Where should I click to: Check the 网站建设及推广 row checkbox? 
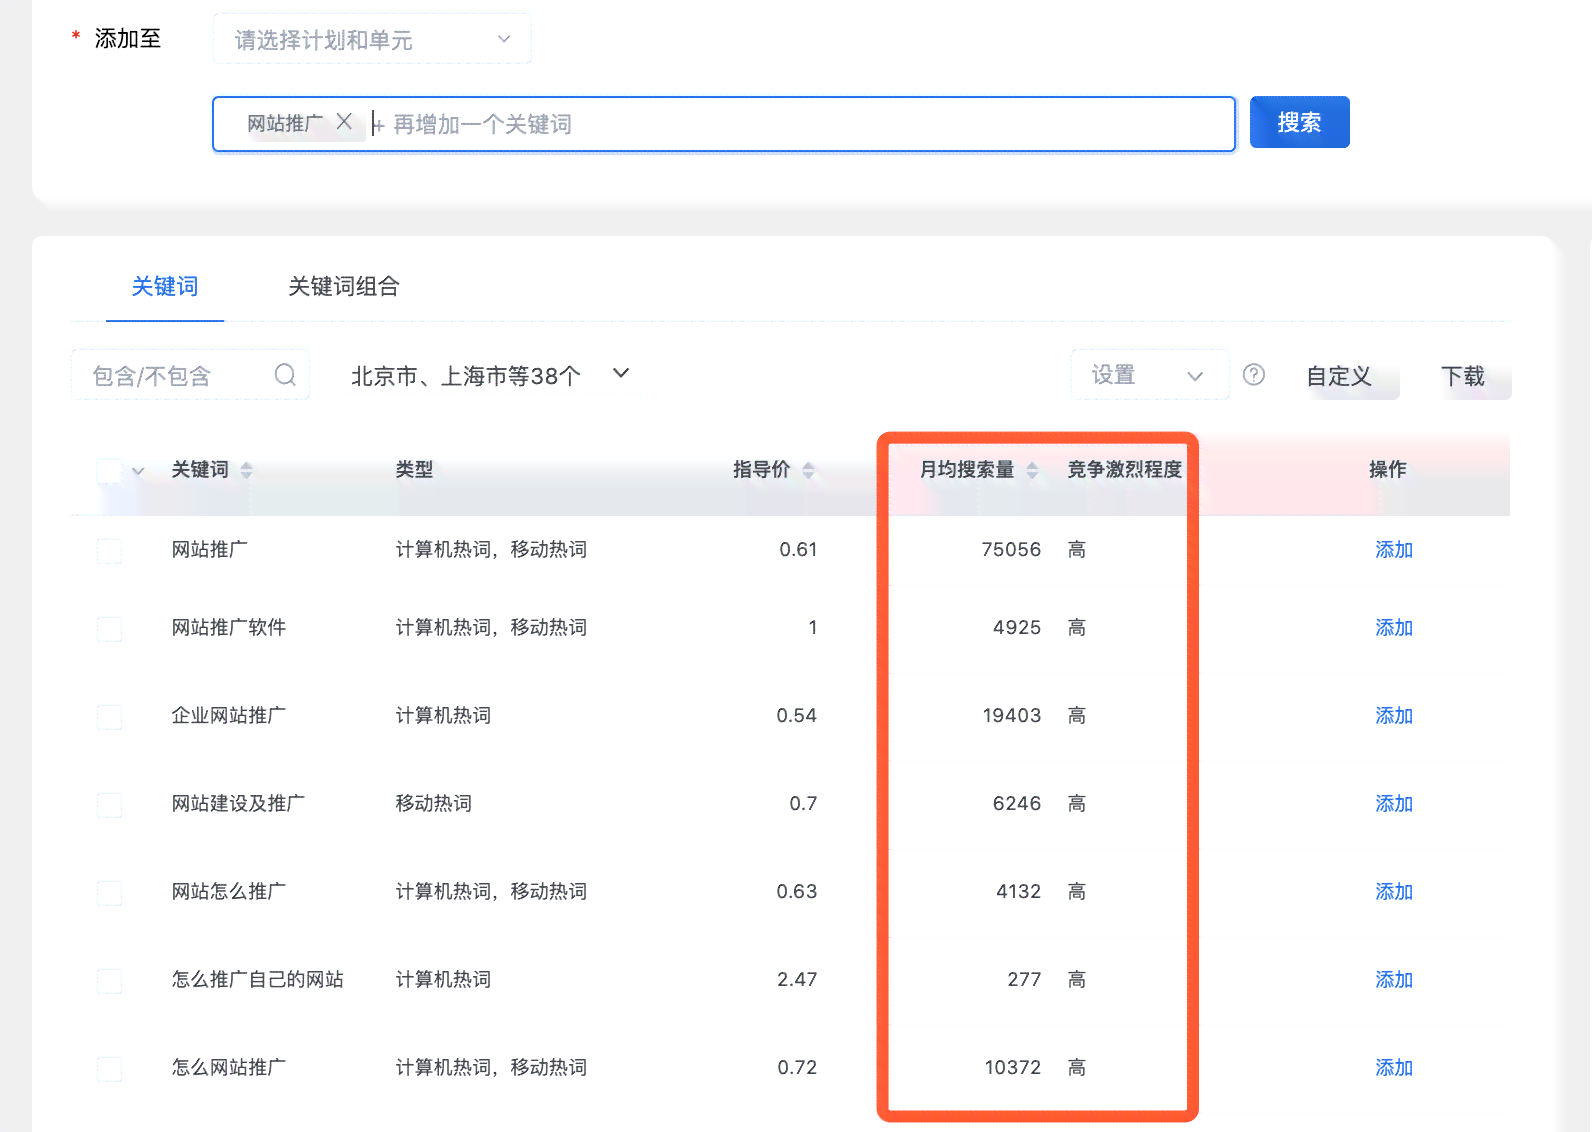[x=109, y=804]
